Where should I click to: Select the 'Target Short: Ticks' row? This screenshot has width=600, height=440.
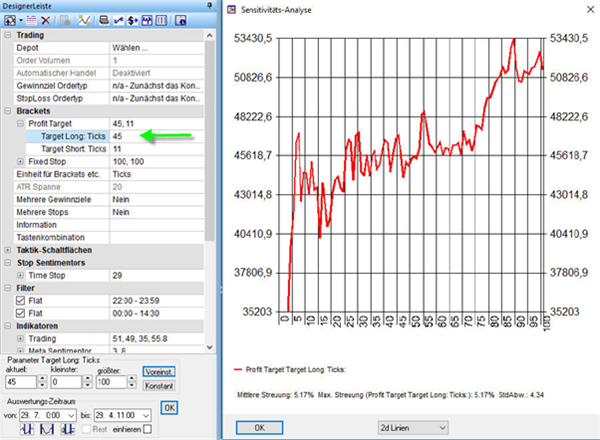coord(114,149)
